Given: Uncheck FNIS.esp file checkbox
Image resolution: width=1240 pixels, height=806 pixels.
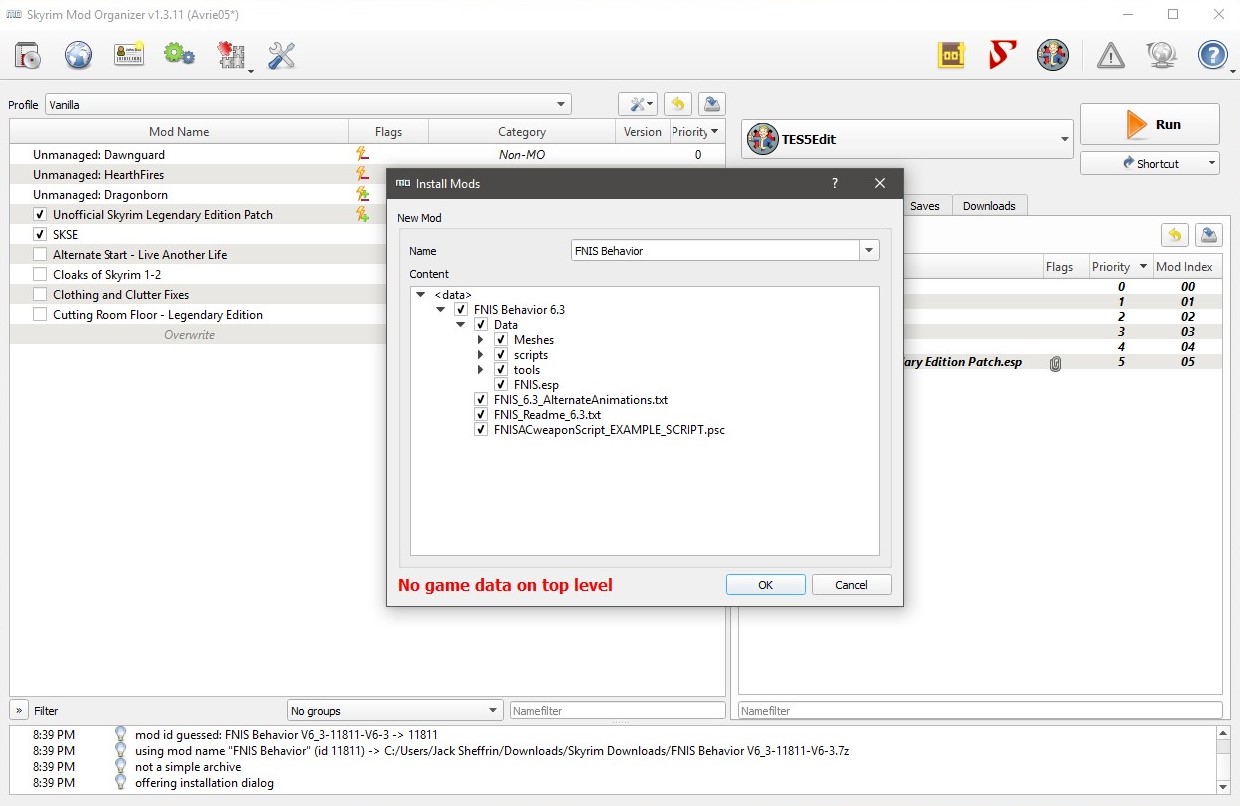Looking at the screenshot, I should pyautogui.click(x=501, y=385).
